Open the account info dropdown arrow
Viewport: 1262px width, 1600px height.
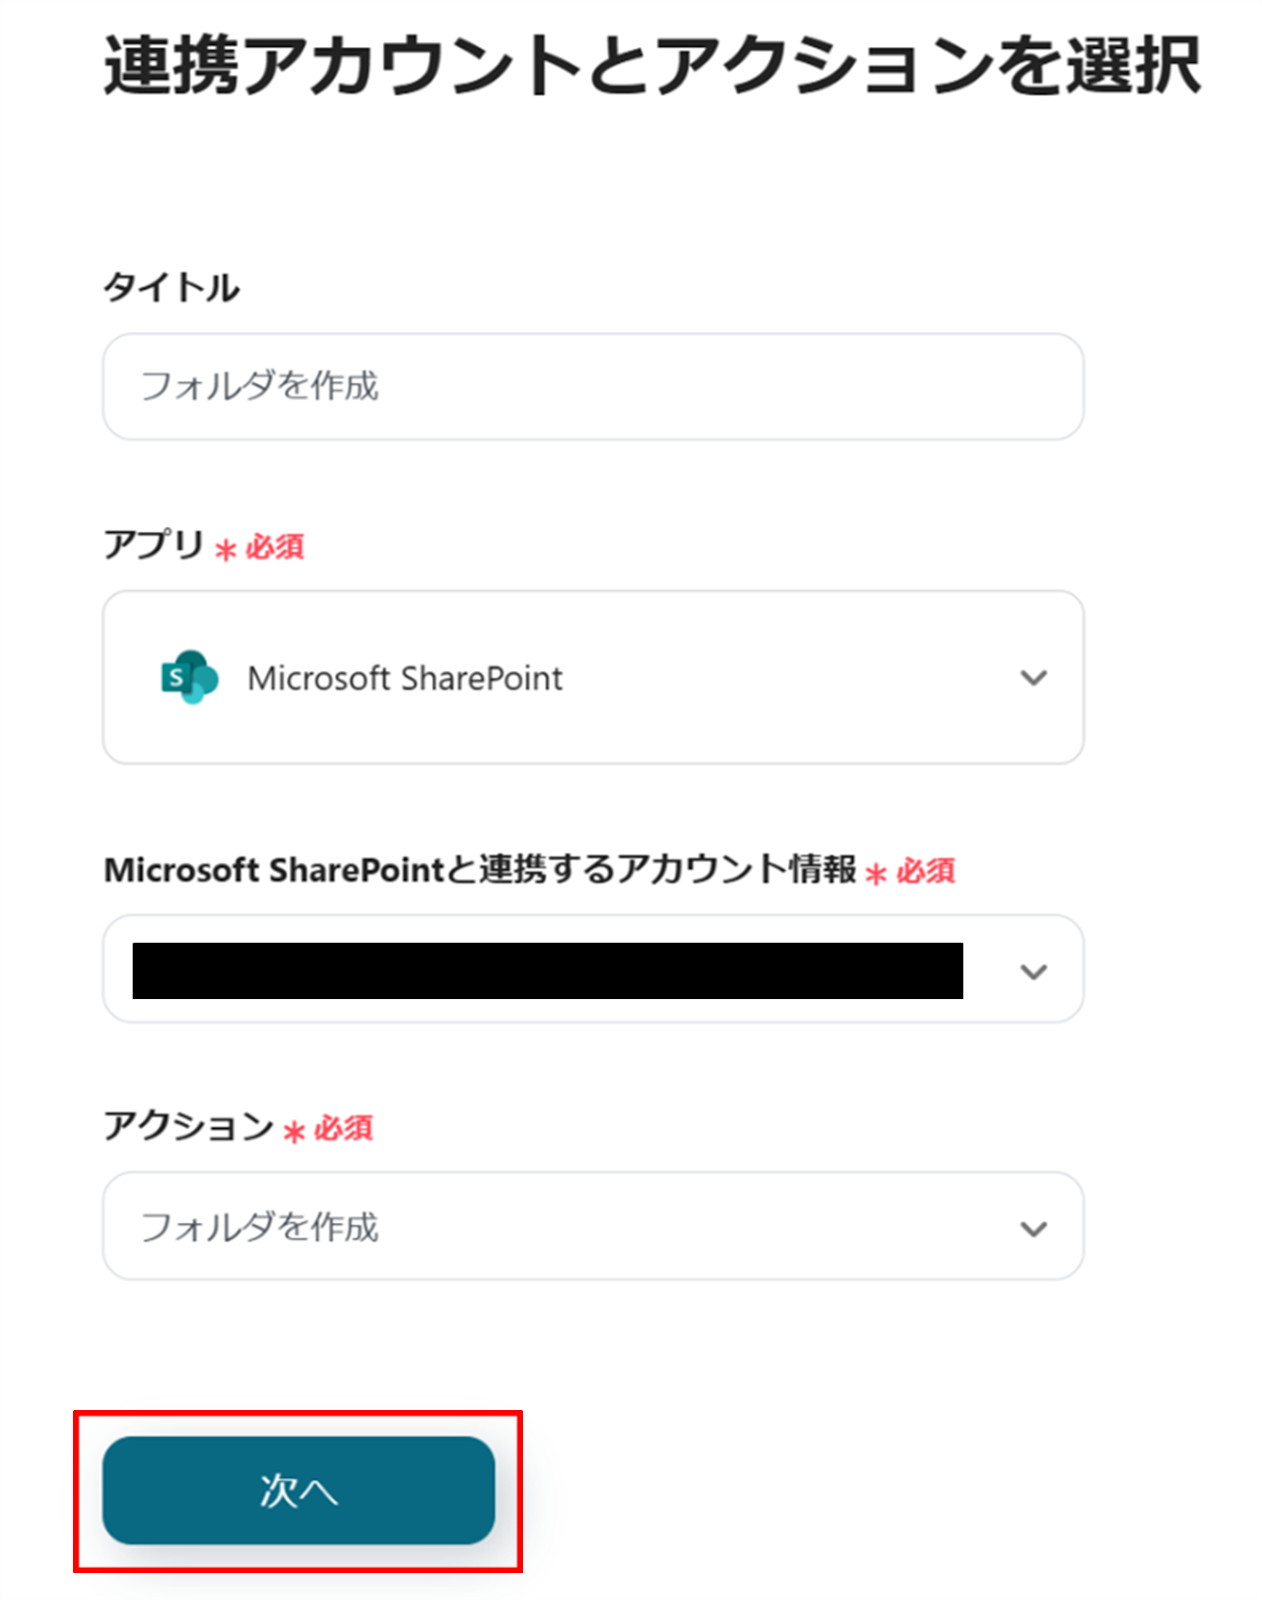point(1033,971)
